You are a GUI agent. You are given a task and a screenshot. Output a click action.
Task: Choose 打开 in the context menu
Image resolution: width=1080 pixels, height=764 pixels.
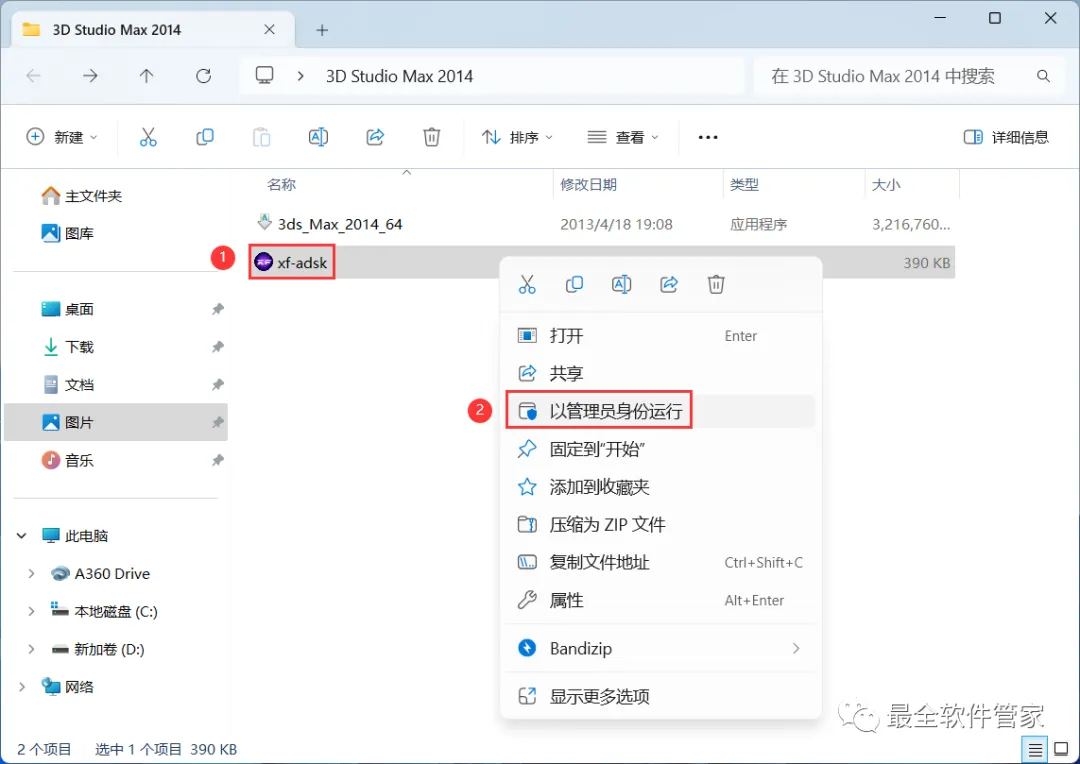tap(661, 335)
